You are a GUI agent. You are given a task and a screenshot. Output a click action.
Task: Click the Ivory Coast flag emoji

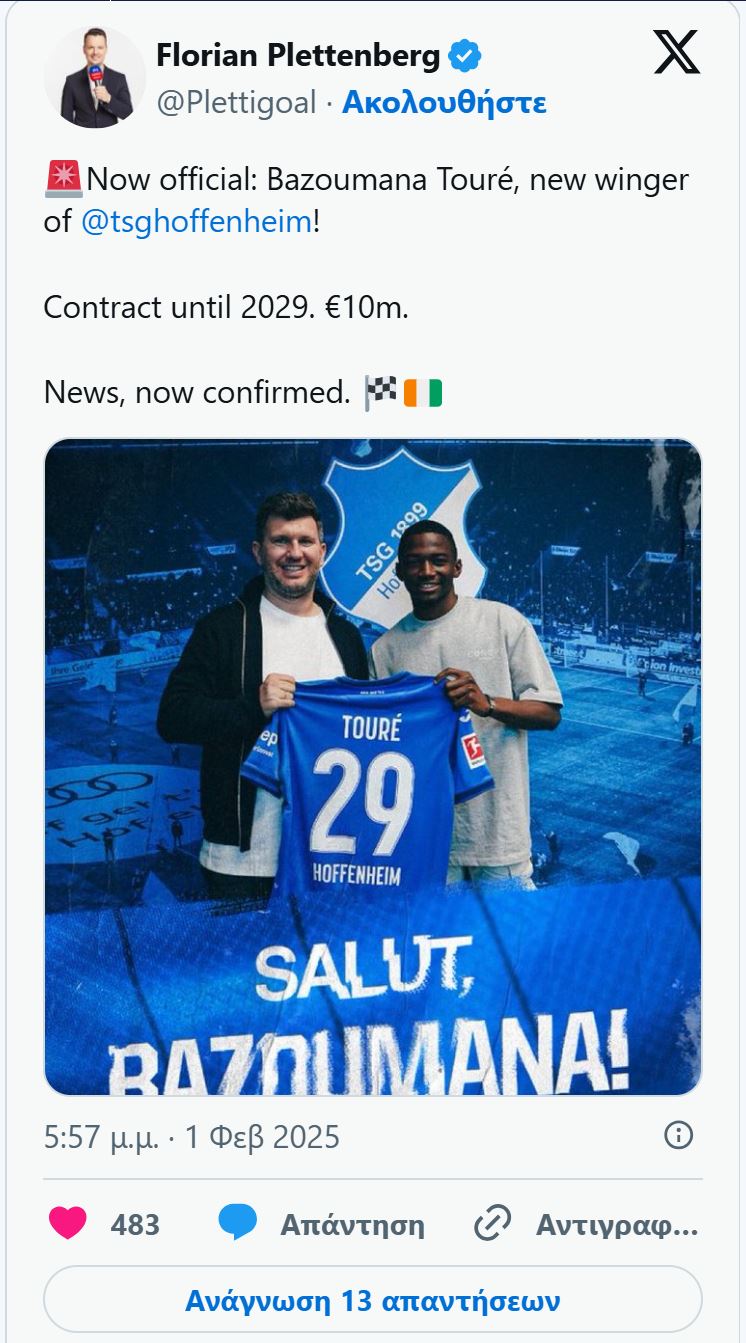[x=423, y=392]
